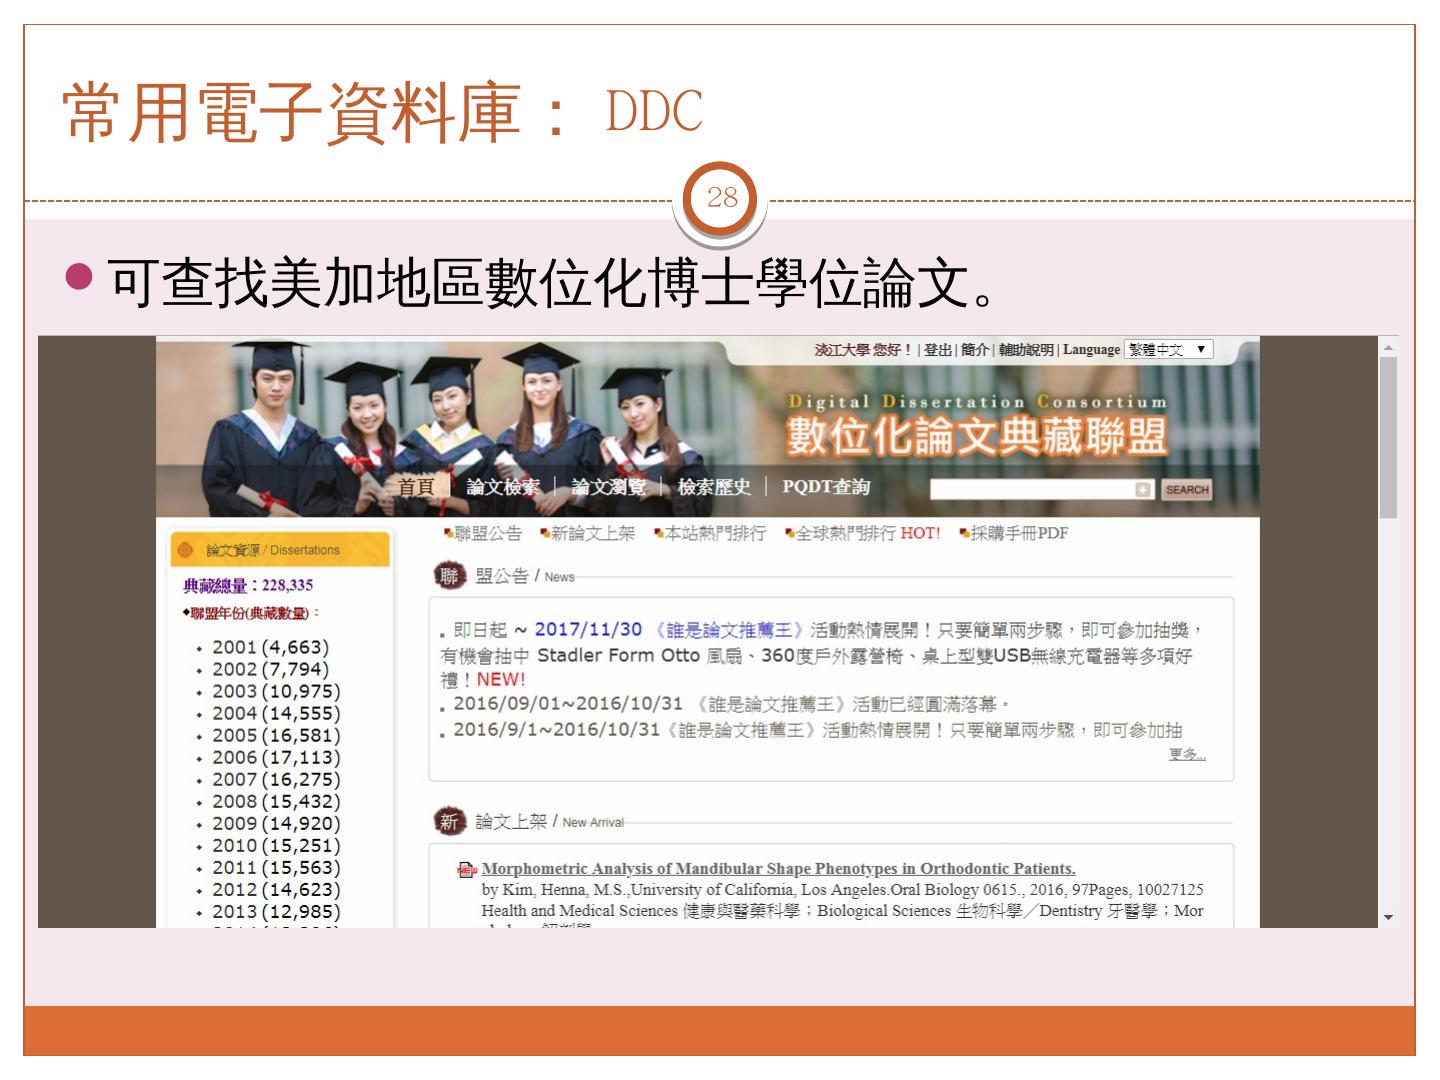This screenshot has width=1440, height=1080.
Task: Click the vertical scrollbar thumb
Action: click(1388, 438)
